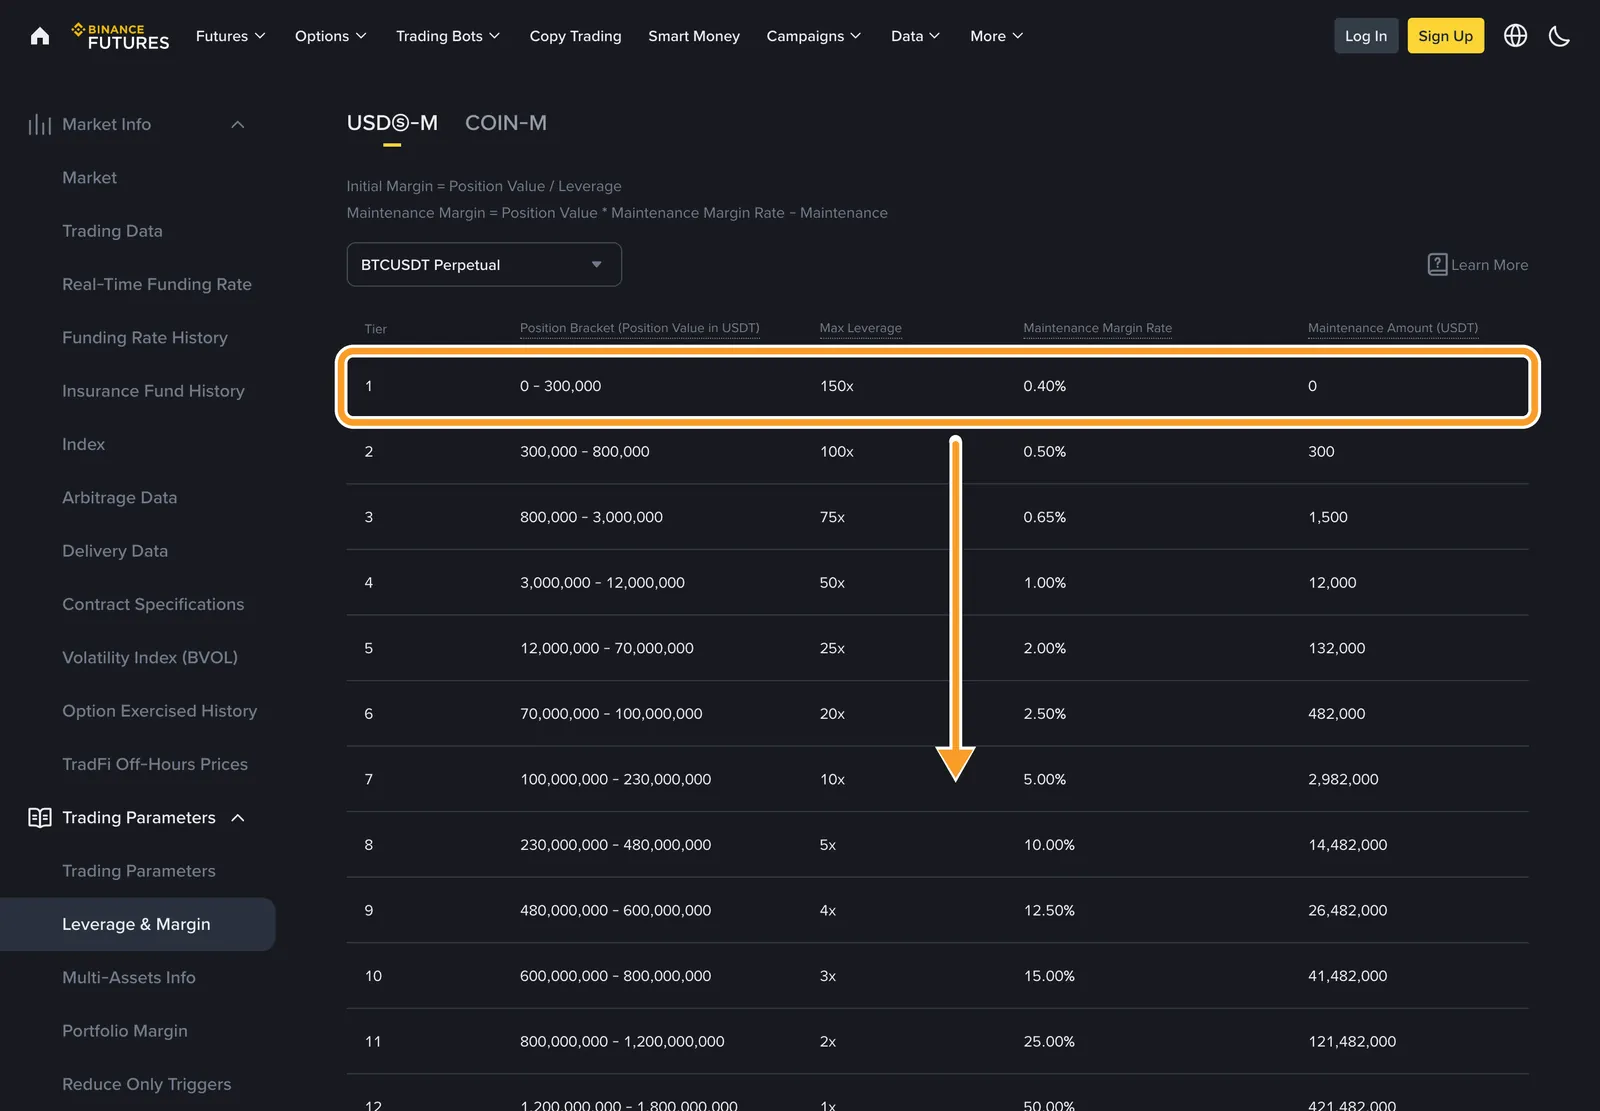
Task: Open the Trading Bots dropdown
Action: (x=448, y=36)
